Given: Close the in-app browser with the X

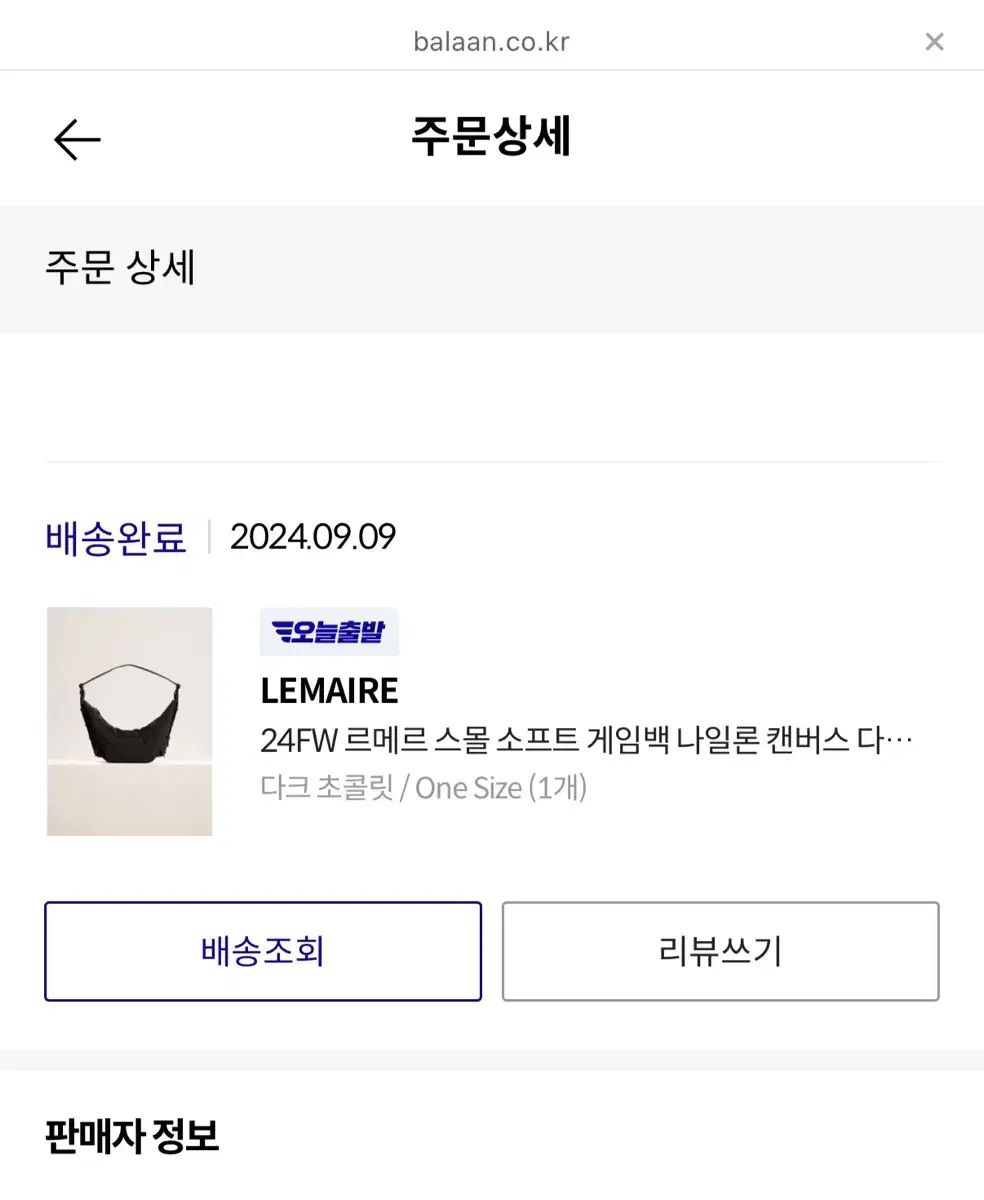Looking at the screenshot, I should click(934, 41).
